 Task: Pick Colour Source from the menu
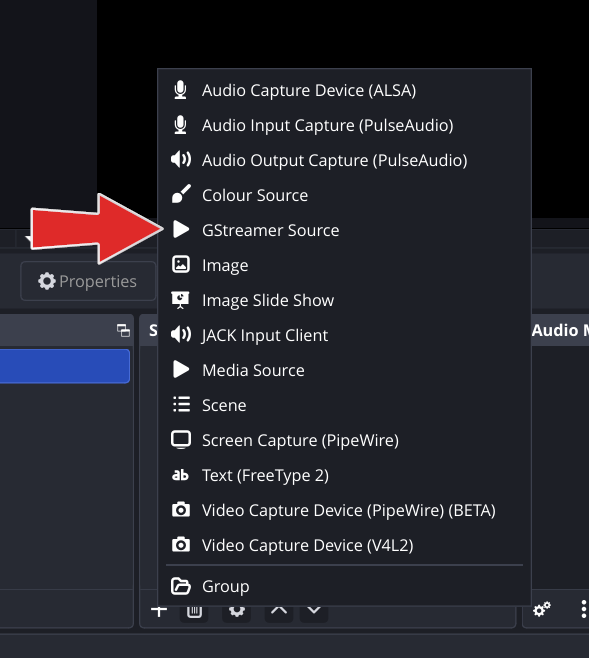coord(344,195)
